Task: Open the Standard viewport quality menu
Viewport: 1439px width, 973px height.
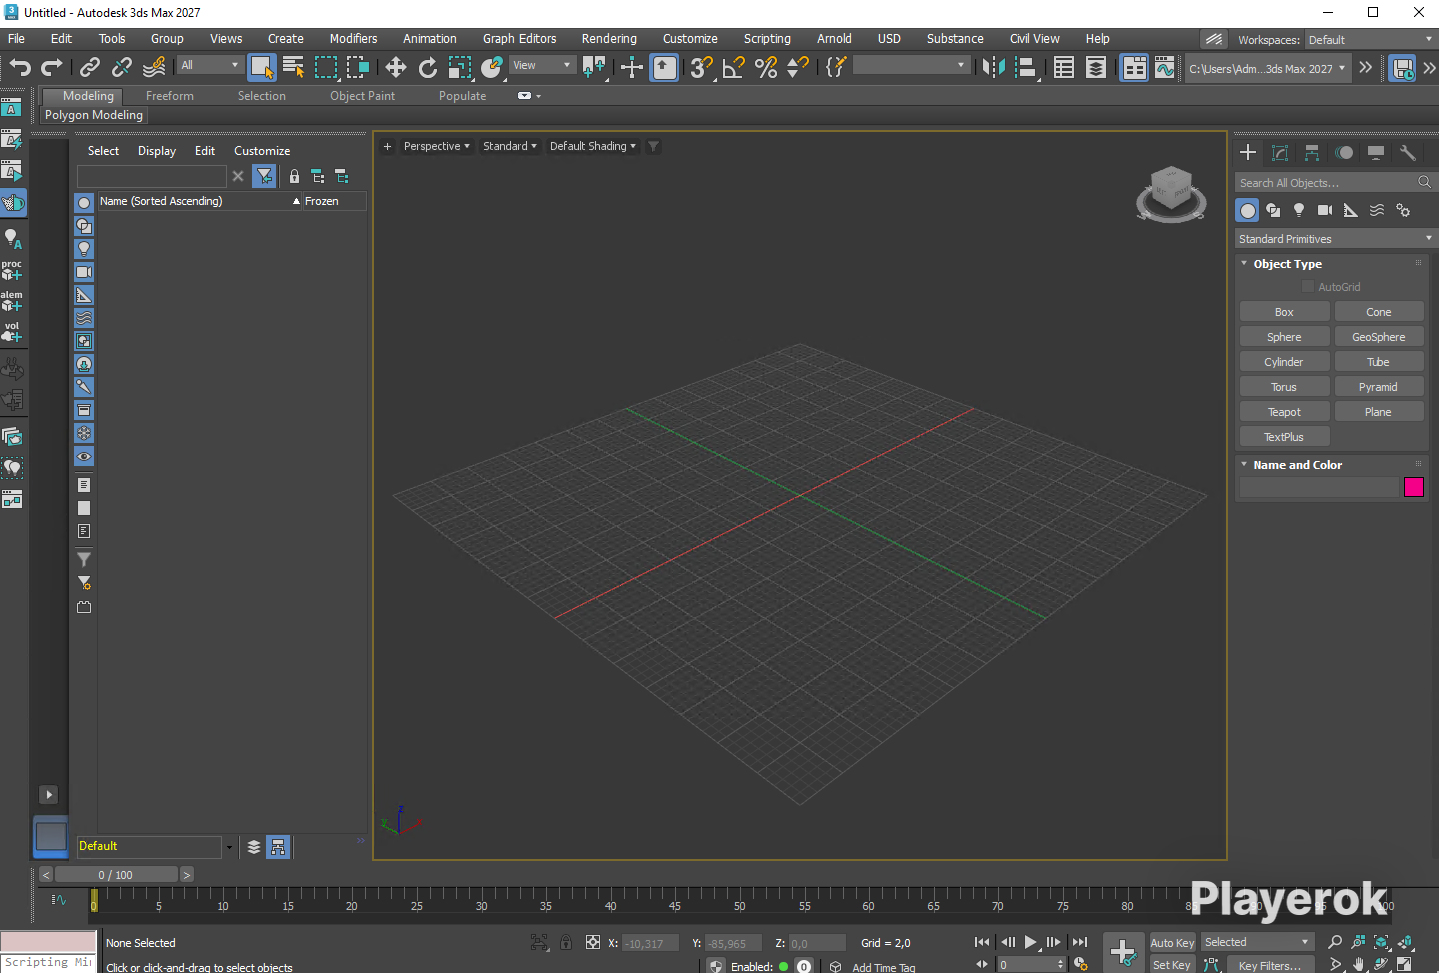Action: pos(509,146)
